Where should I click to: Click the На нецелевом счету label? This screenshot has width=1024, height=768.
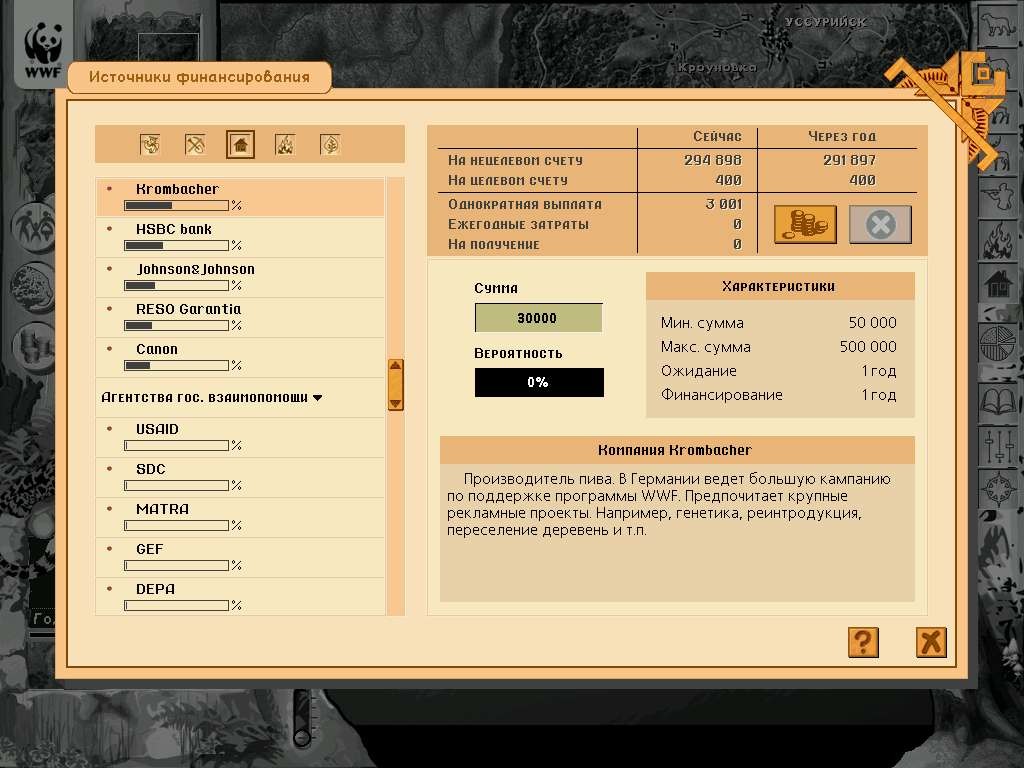point(515,160)
